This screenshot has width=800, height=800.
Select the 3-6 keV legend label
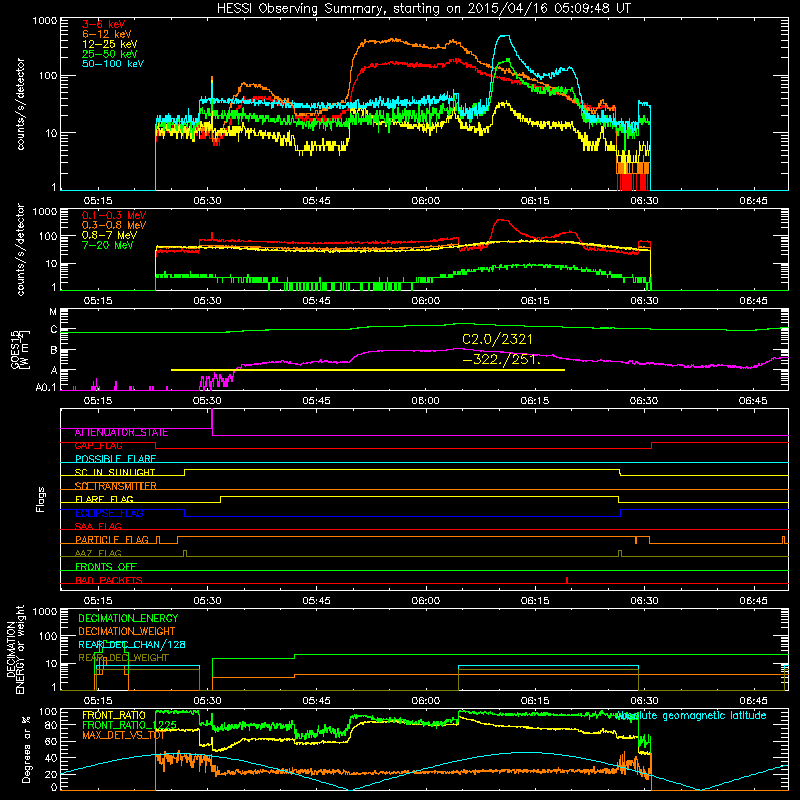tap(104, 24)
